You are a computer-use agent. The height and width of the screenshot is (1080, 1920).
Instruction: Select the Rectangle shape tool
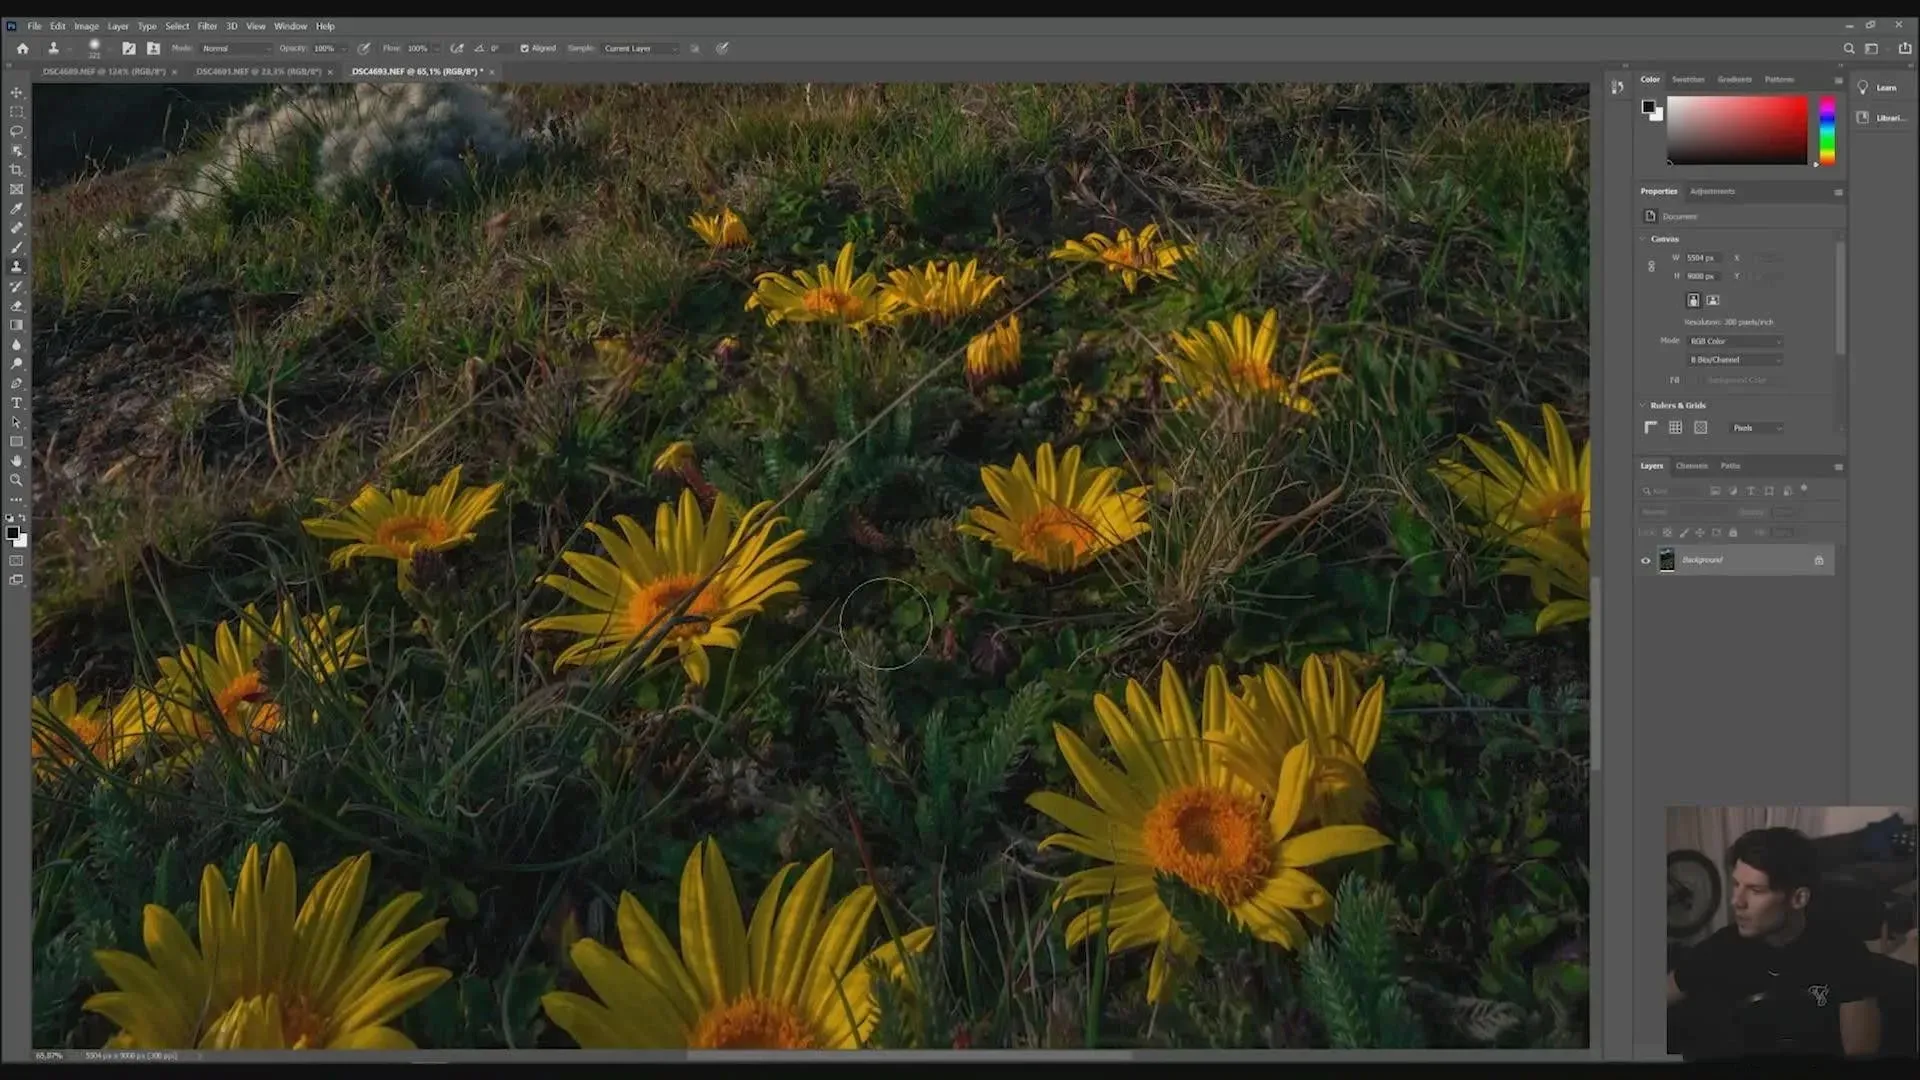tap(16, 441)
